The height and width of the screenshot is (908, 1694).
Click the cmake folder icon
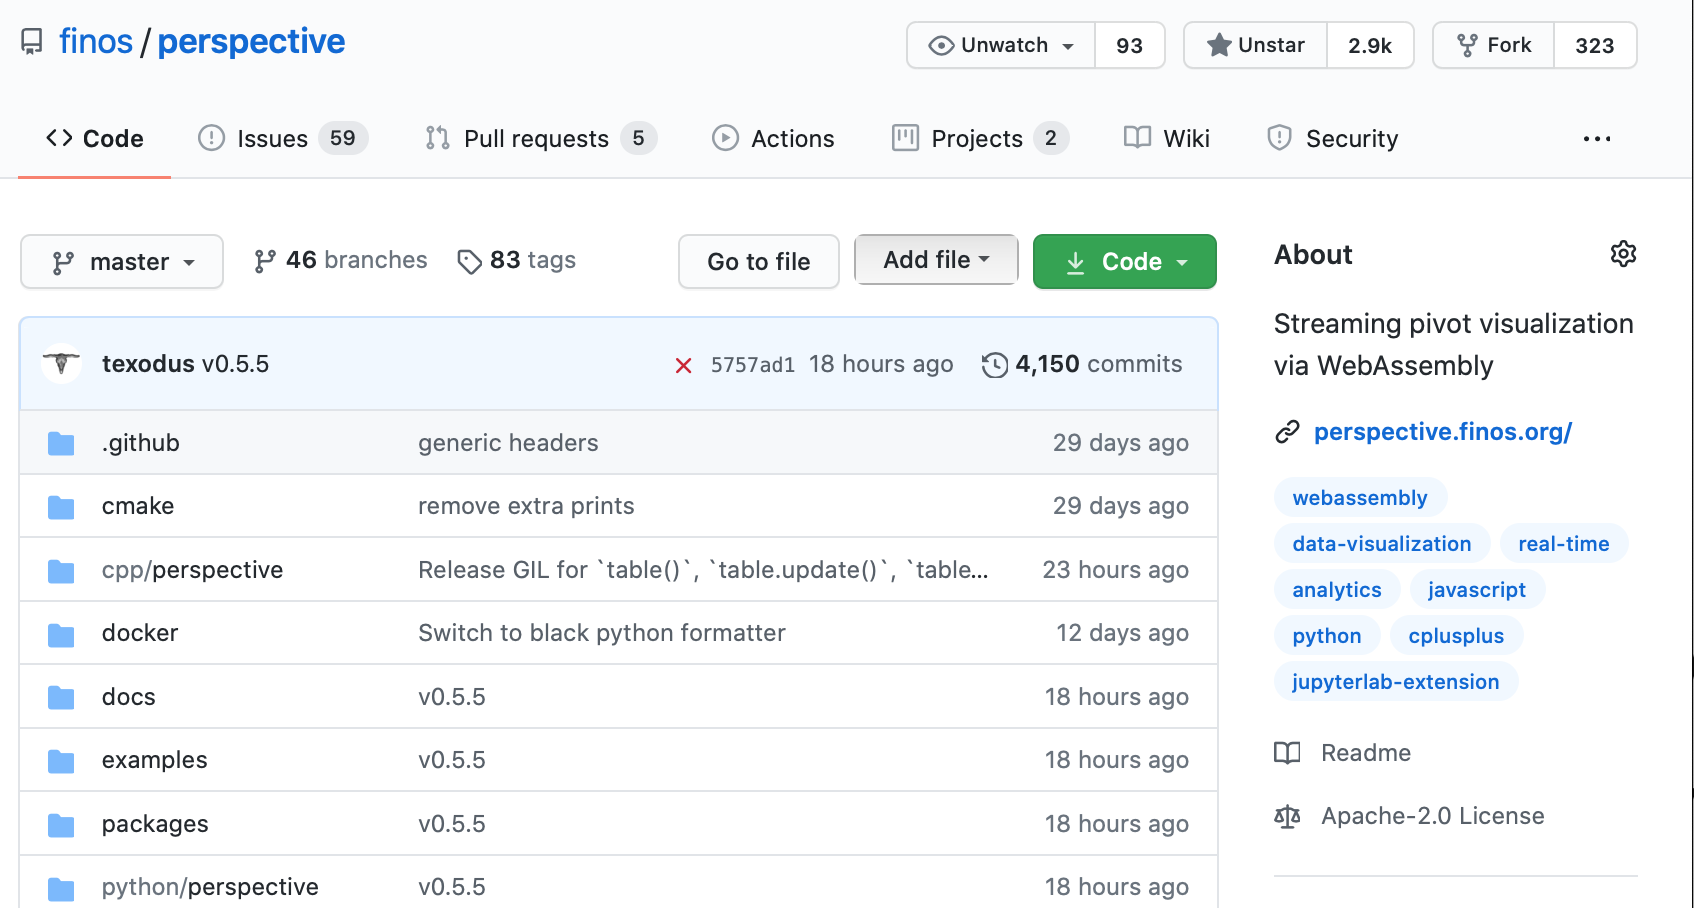[61, 507]
